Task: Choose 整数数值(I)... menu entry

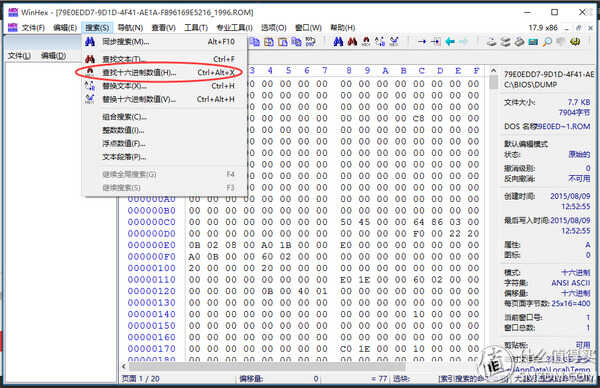Action: (164, 130)
